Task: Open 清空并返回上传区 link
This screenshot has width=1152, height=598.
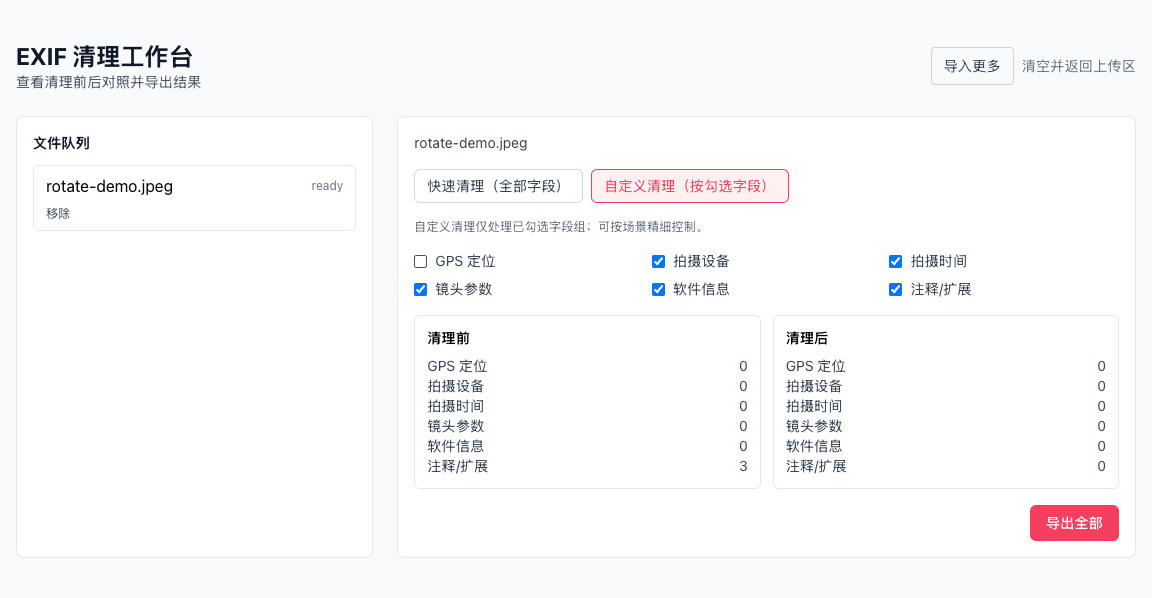Action: 1077,66
